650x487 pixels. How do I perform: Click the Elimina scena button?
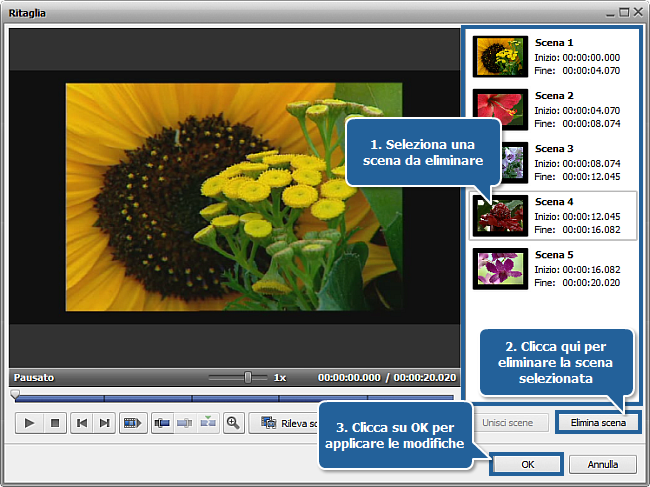[x=598, y=423]
